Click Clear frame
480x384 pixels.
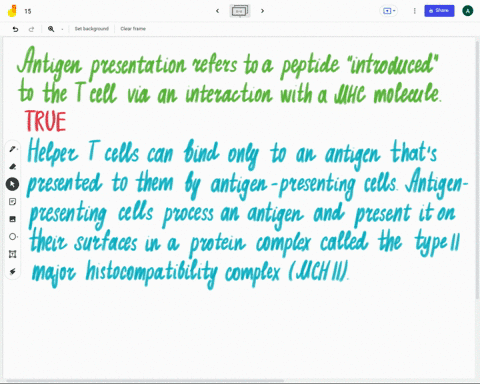coord(133,29)
